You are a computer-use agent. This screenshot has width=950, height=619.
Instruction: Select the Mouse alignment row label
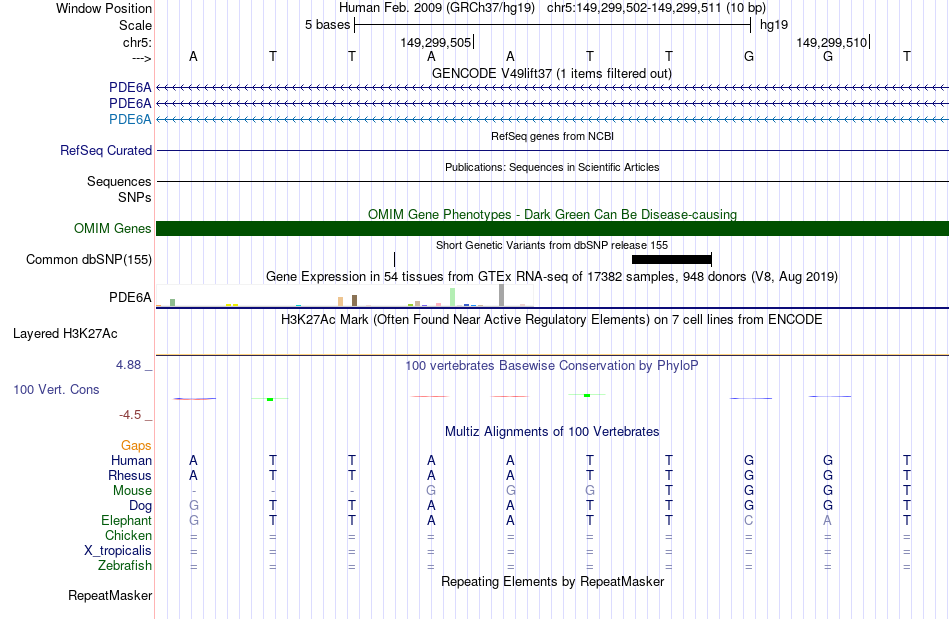coord(132,491)
